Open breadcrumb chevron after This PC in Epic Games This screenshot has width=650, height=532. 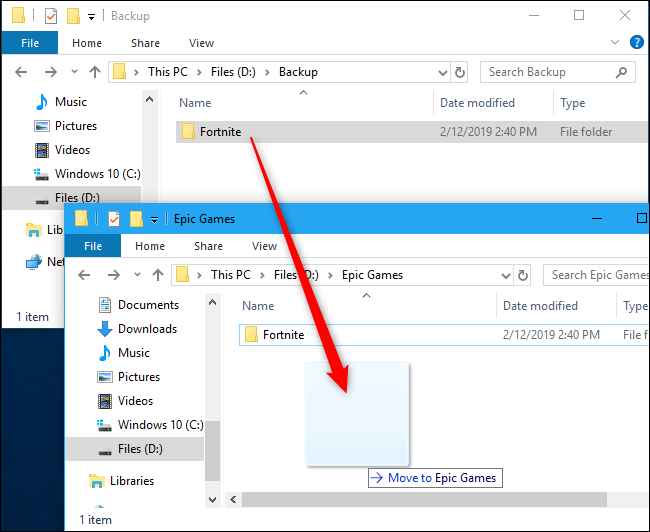point(262,275)
